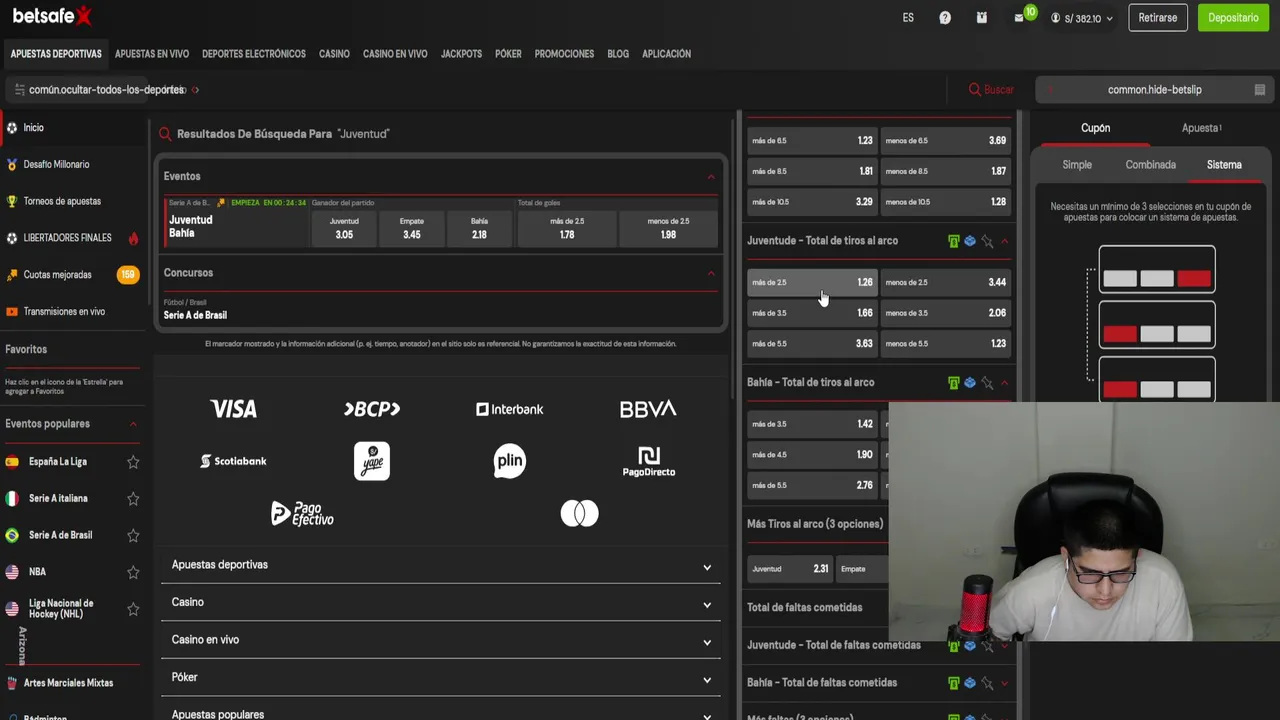Click the betslip receipt icon in the hide-betslip bar
Screen dimensions: 1280x720
pyautogui.click(x=1260, y=90)
